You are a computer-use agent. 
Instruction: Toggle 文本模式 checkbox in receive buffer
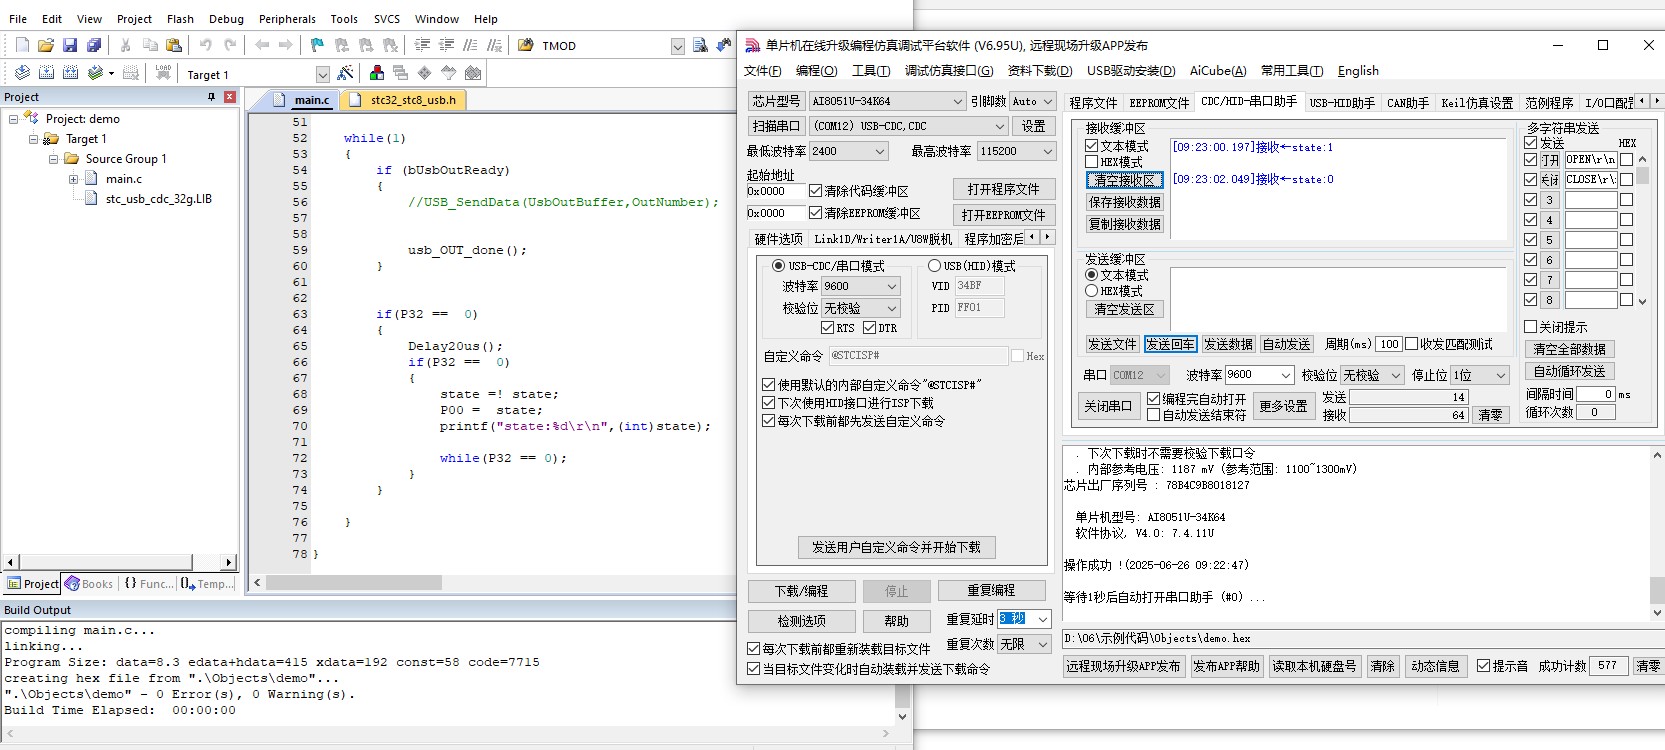(x=1092, y=146)
